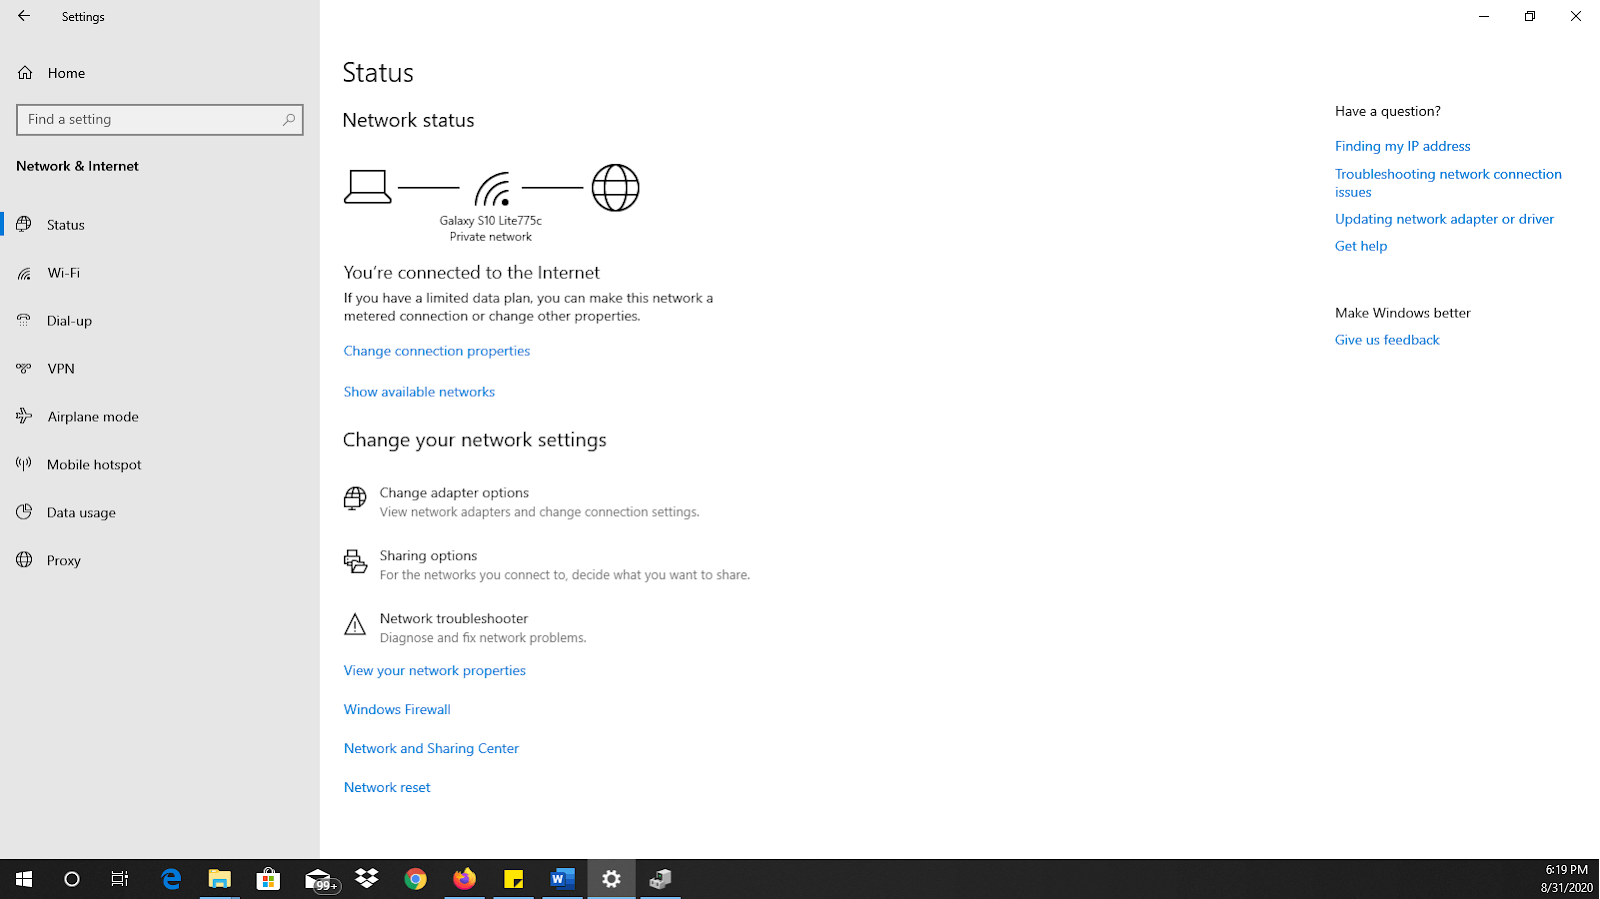
Task: Select Airplane mode in sidebar
Action: [92, 417]
